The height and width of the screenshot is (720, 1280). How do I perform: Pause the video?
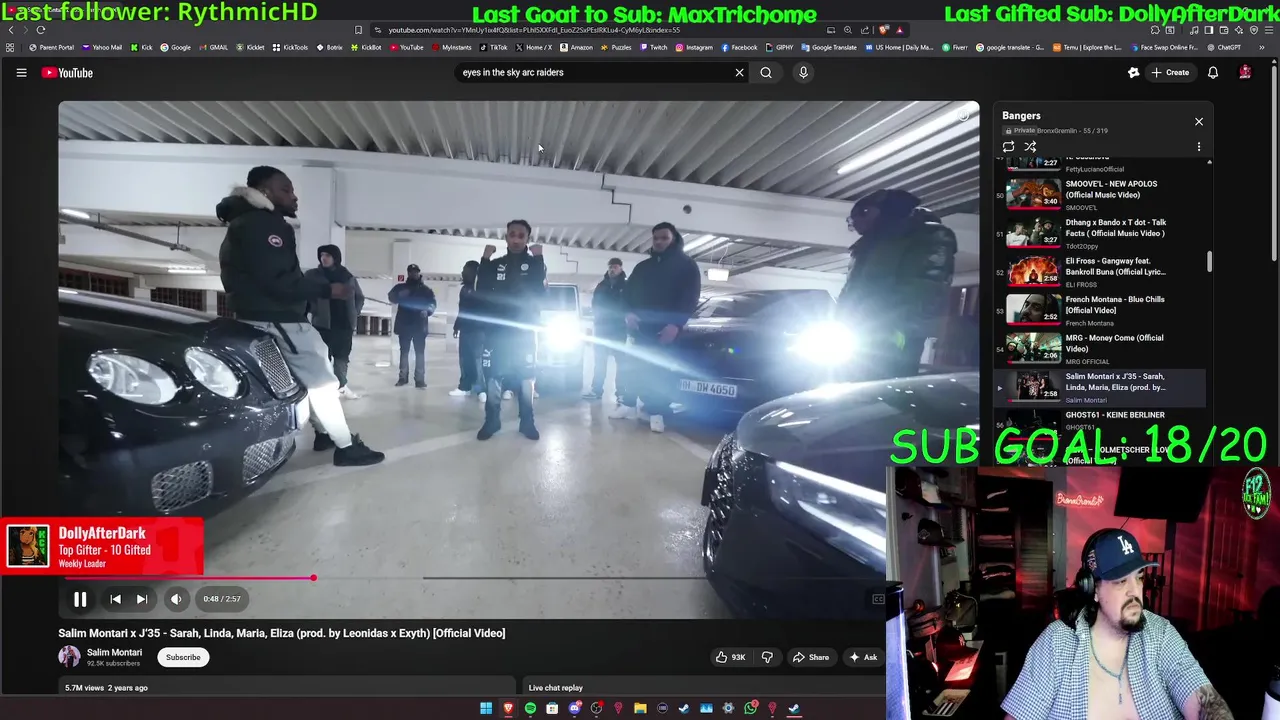[80, 599]
